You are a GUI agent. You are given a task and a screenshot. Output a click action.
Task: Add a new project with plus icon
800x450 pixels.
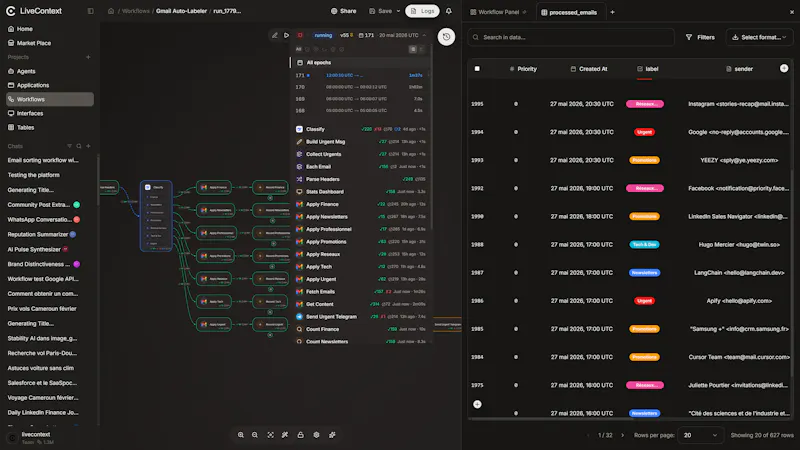88,57
